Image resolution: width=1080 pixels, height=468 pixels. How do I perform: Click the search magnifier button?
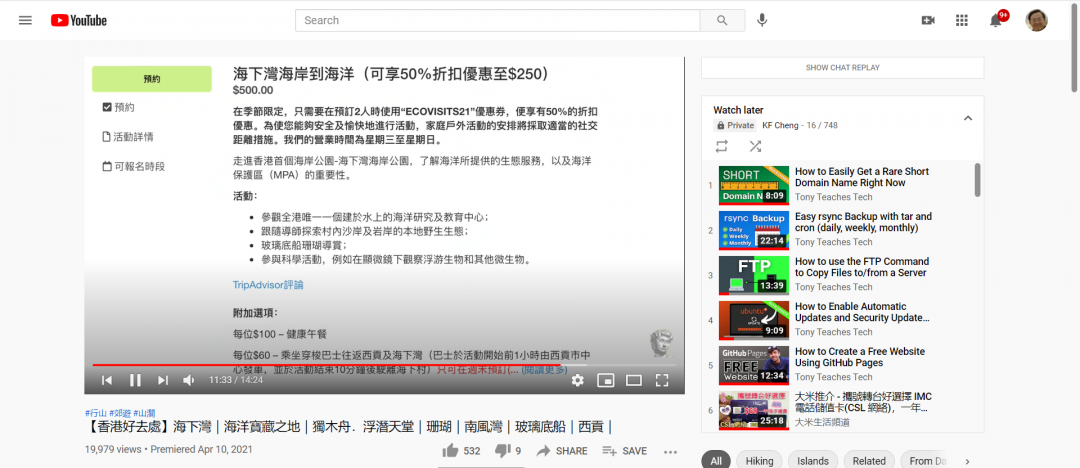coord(722,20)
